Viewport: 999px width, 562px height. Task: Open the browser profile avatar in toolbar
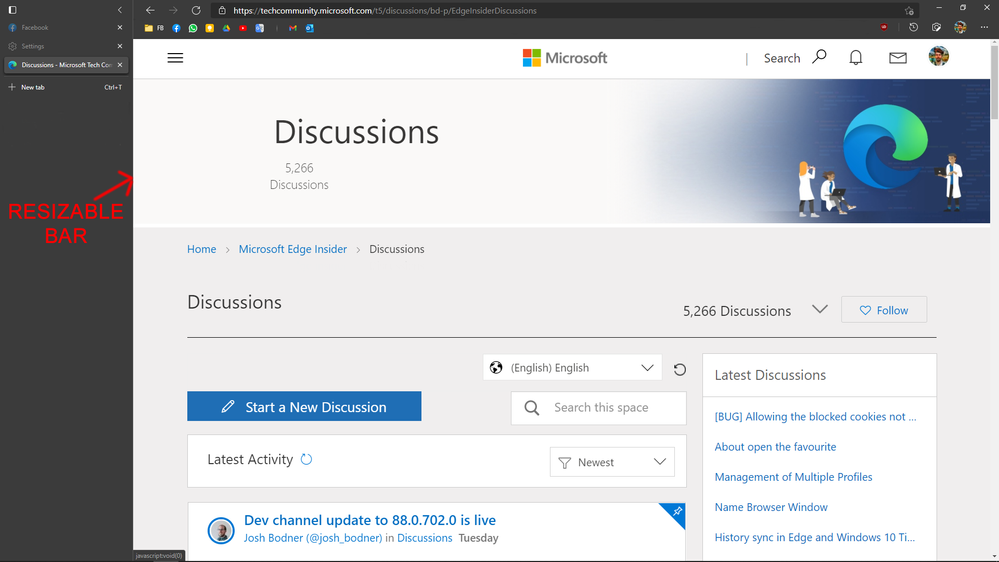(960, 27)
